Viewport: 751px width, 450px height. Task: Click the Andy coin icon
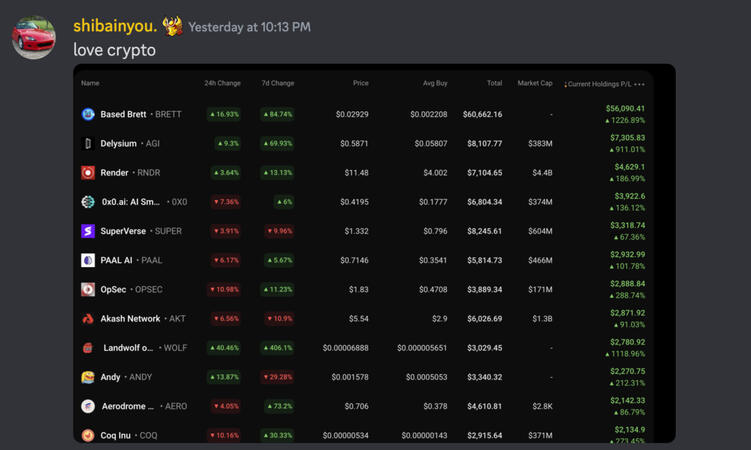pyautogui.click(x=88, y=377)
